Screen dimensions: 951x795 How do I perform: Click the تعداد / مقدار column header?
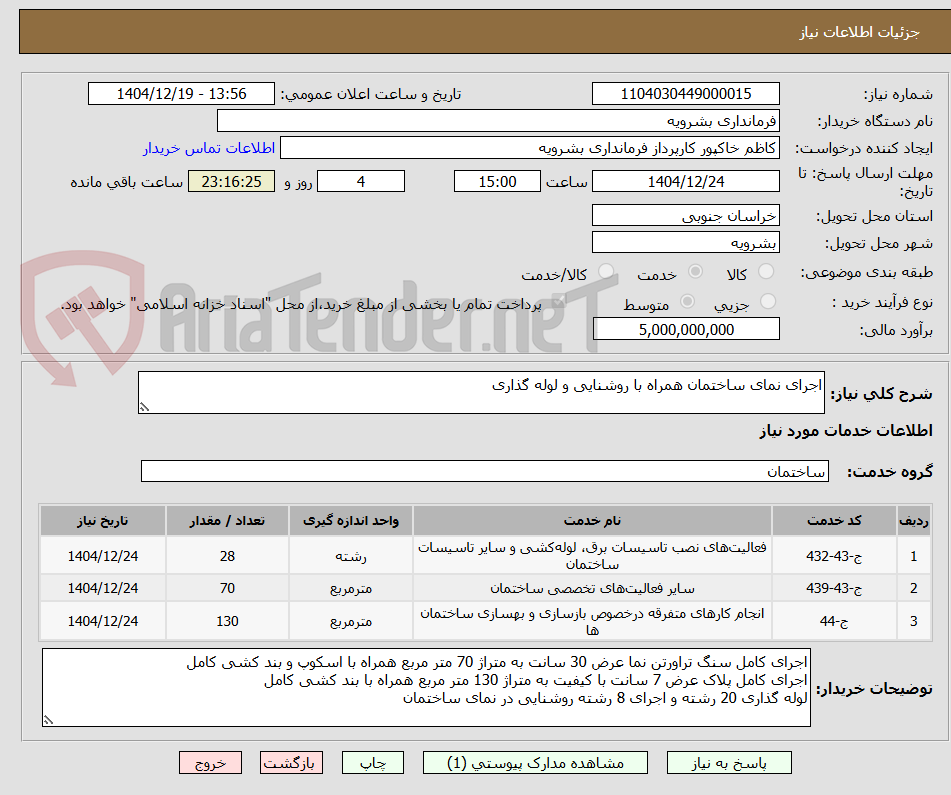coord(227,520)
